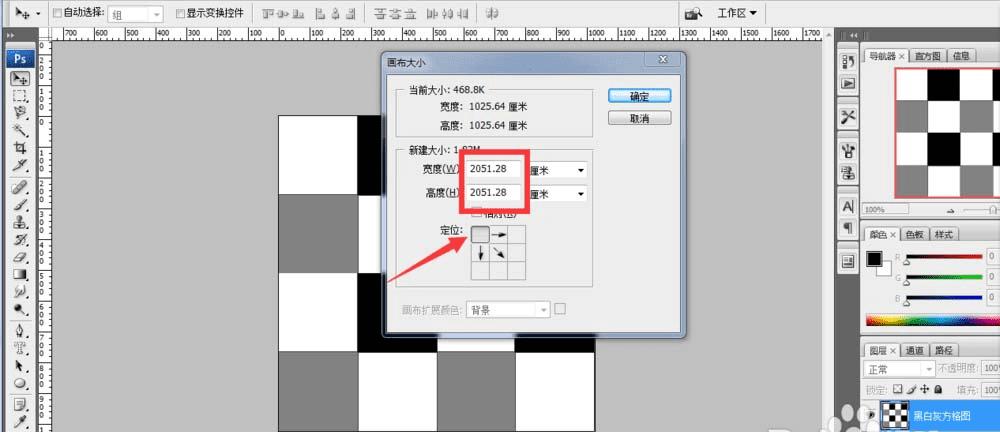Screen dimensions: 1000x432
Task: Select the Ellipse shape tool
Action: click(20, 383)
